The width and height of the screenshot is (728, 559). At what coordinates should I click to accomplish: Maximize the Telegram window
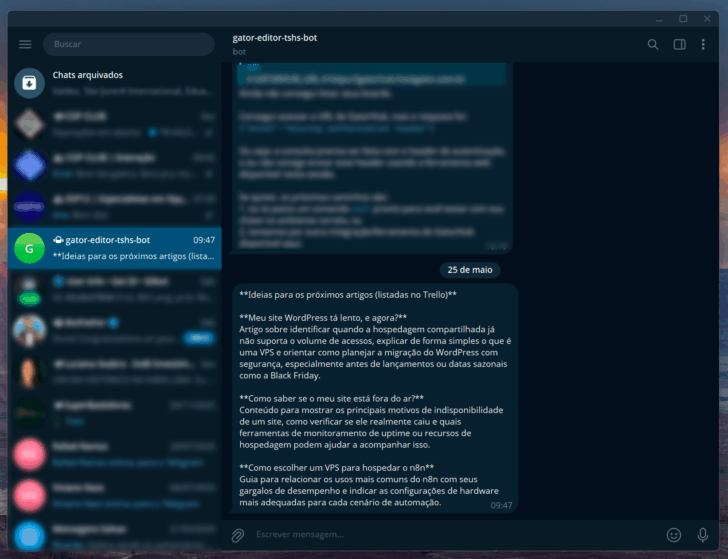683,19
